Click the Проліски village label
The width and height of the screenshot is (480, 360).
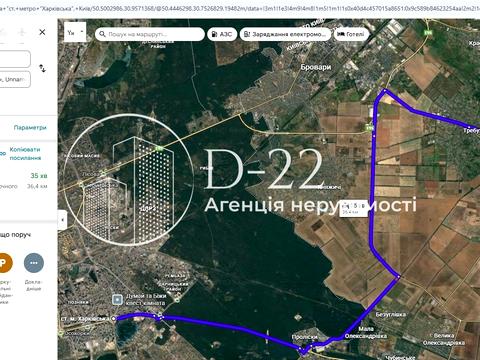(x=305, y=337)
